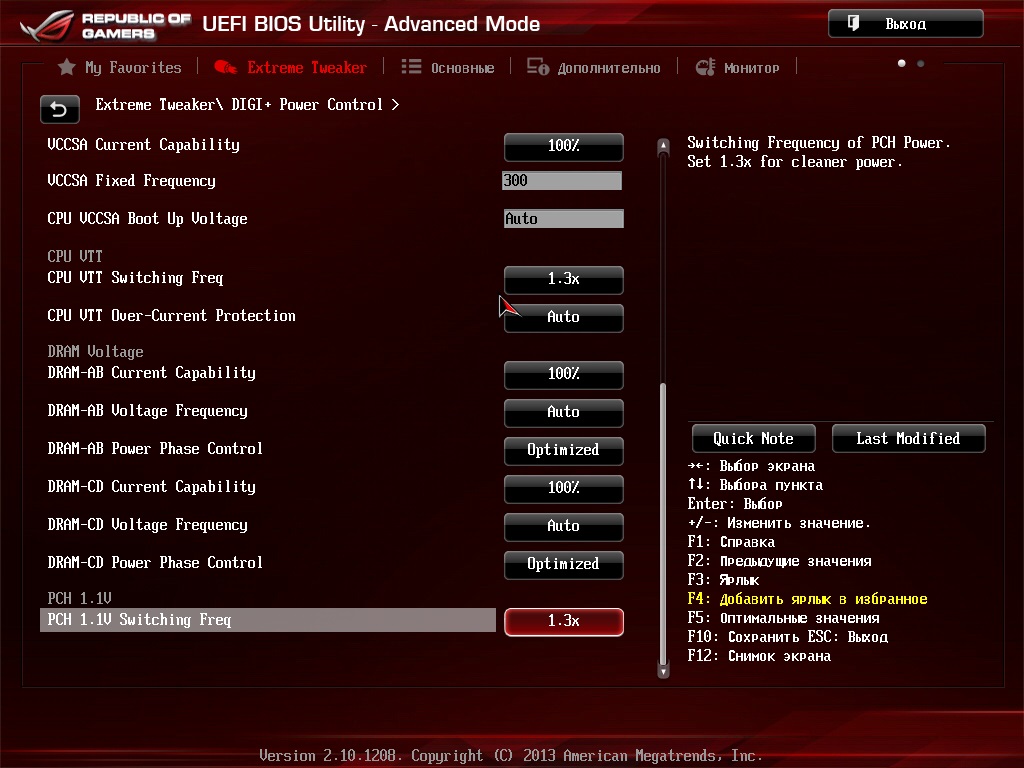Click the scrollbar up arrow
This screenshot has height=768, width=1024.
coord(662,148)
